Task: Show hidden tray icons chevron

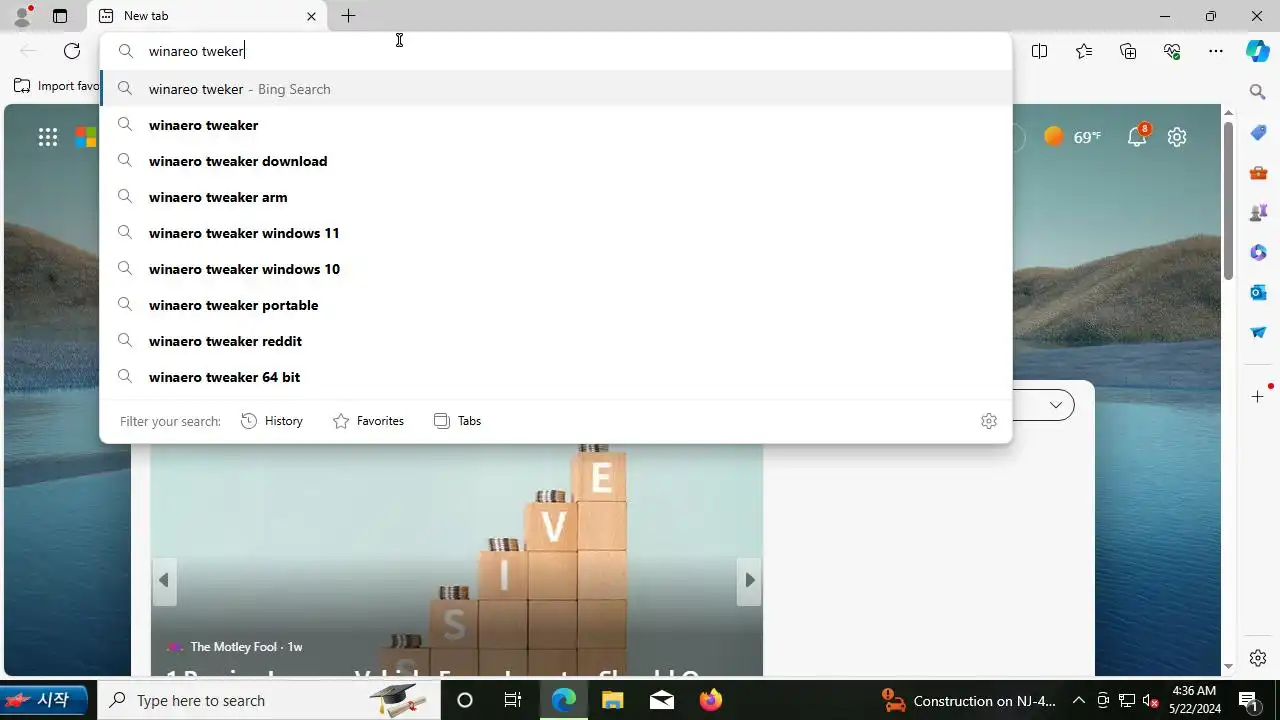Action: 1079,700
